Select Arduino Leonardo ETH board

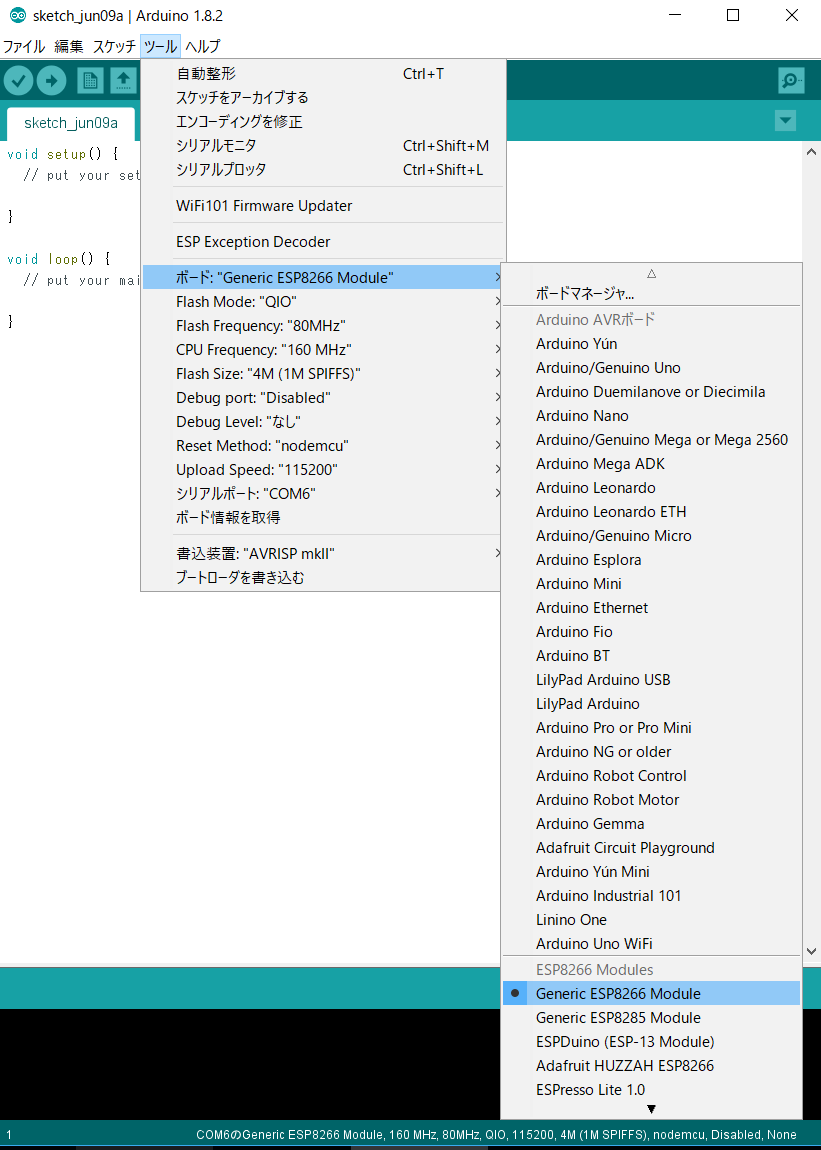(x=652, y=512)
